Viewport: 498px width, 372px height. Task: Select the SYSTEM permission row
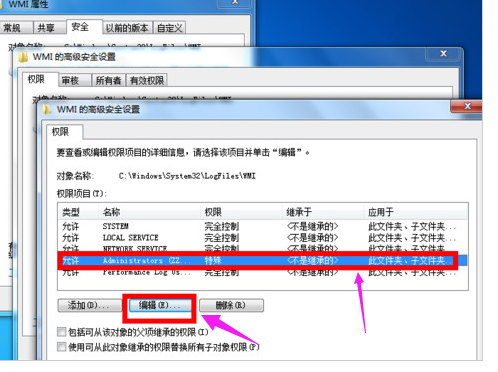click(263, 226)
